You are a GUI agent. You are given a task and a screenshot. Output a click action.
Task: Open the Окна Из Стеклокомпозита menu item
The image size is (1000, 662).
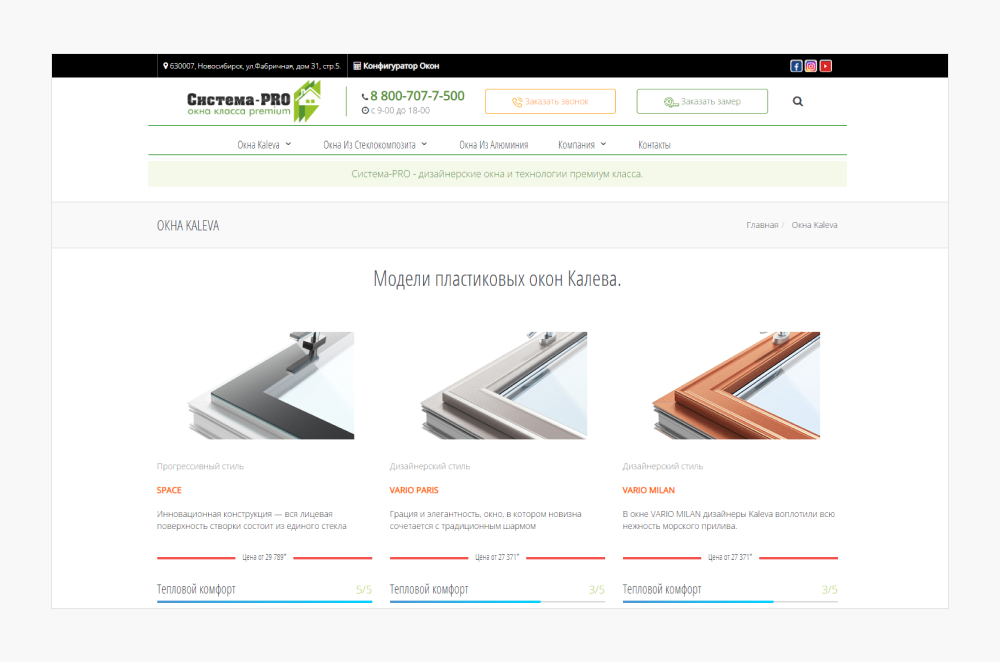coord(369,145)
